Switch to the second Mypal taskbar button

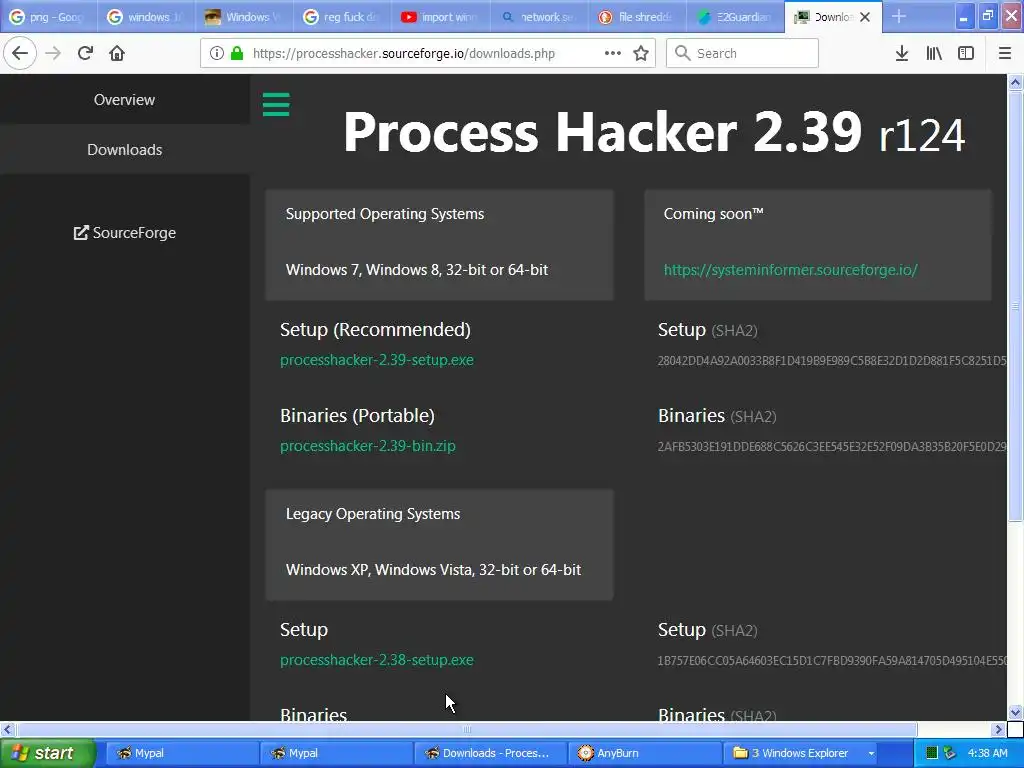[336, 753]
